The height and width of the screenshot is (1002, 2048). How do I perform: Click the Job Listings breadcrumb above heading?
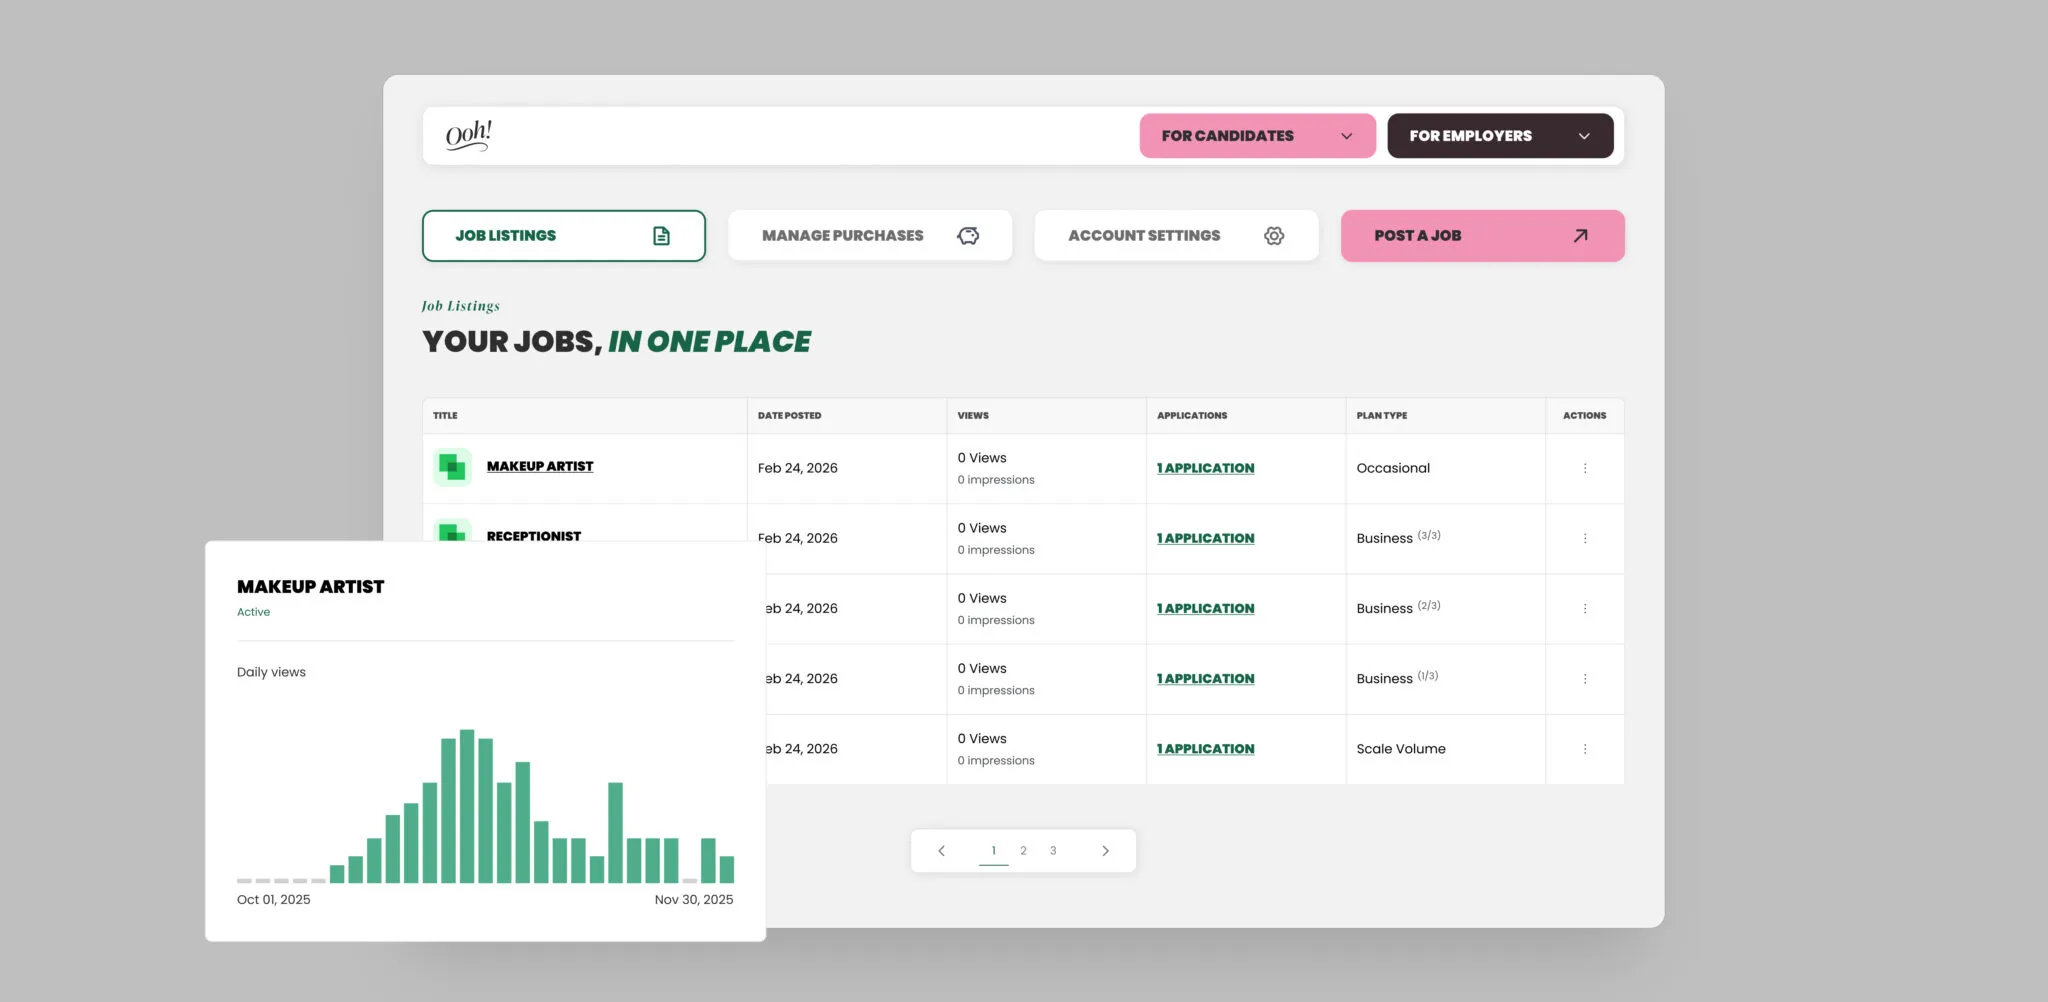pos(461,306)
